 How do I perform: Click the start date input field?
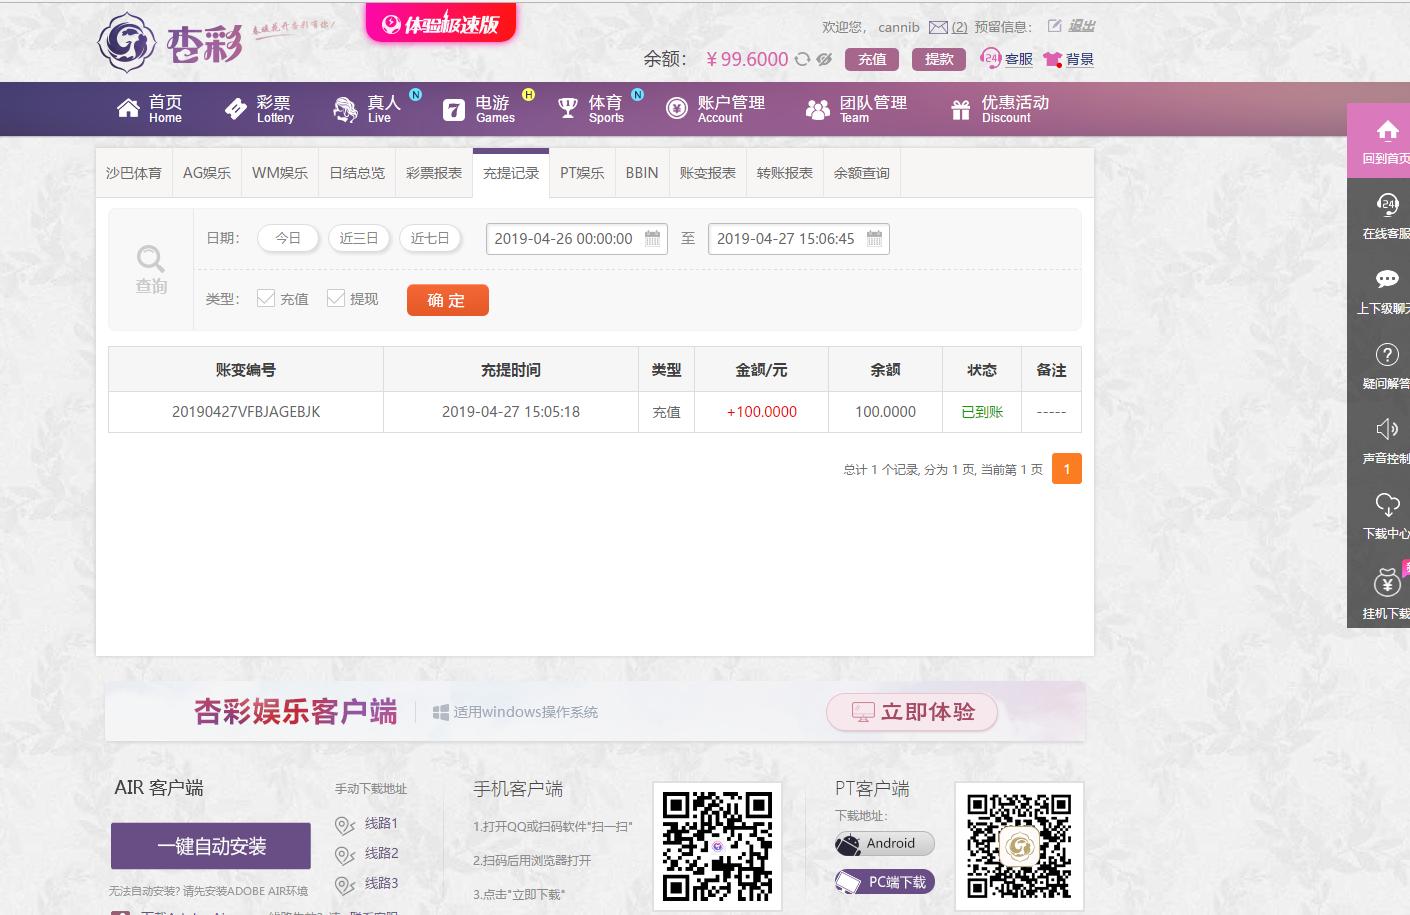pyautogui.click(x=577, y=239)
